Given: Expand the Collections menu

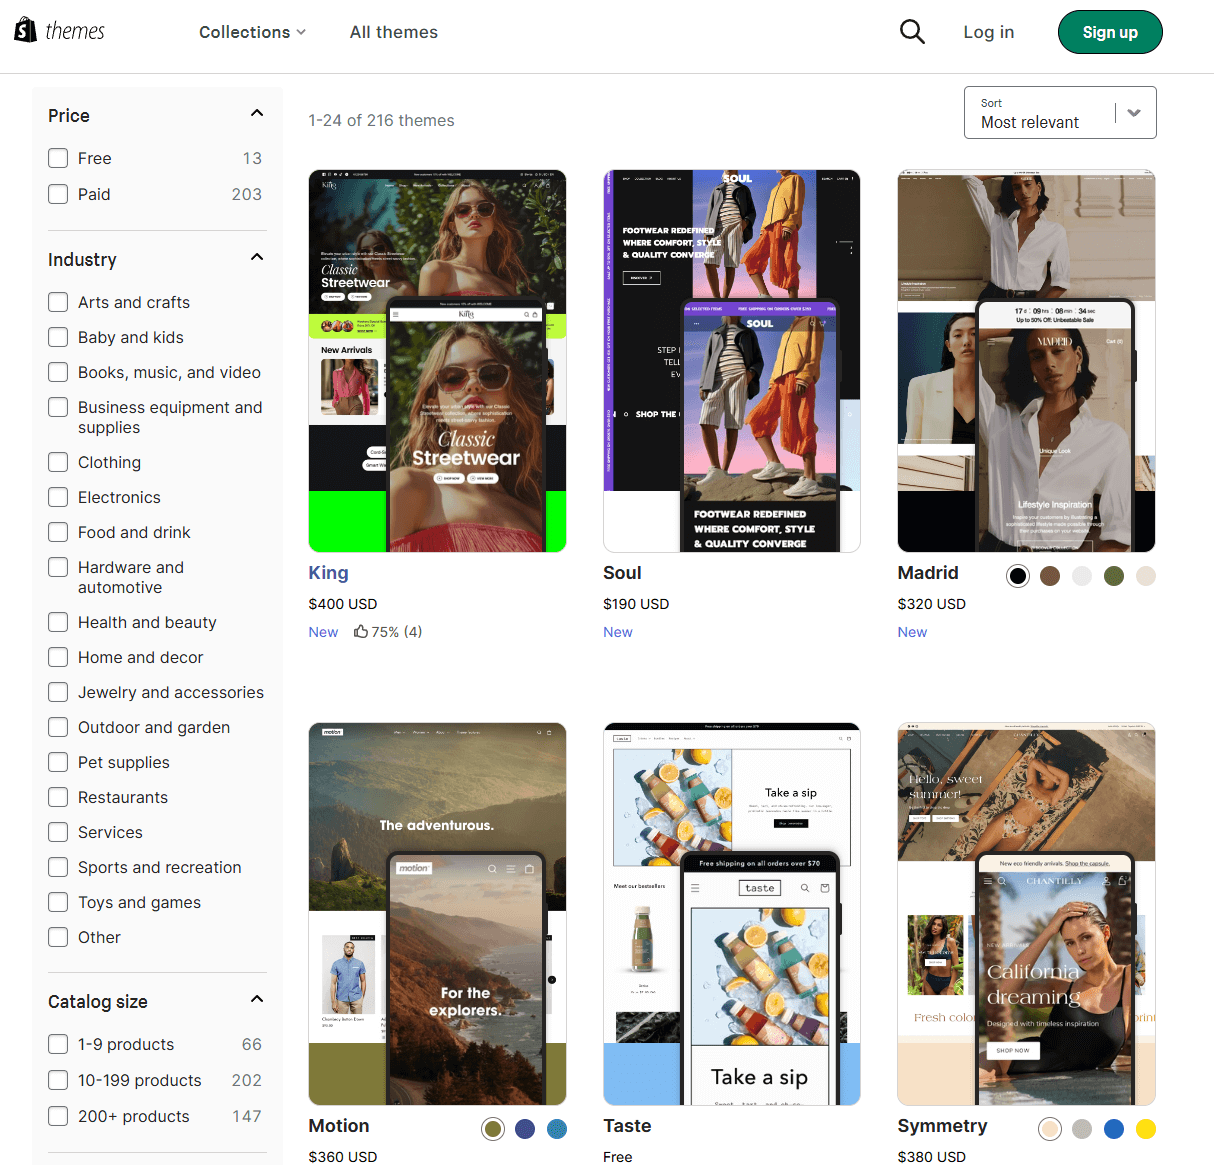Looking at the screenshot, I should pyautogui.click(x=251, y=31).
